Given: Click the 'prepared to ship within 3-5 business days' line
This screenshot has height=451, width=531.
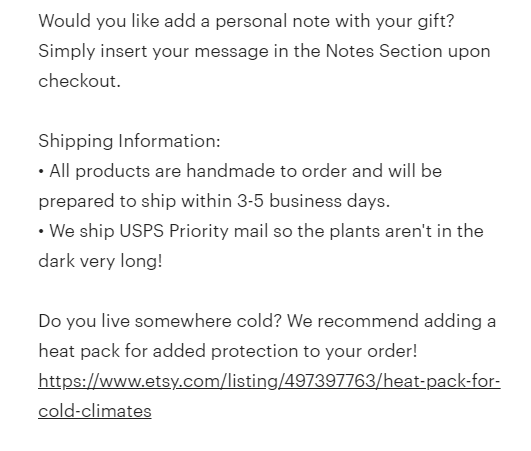Looking at the screenshot, I should (214, 201).
